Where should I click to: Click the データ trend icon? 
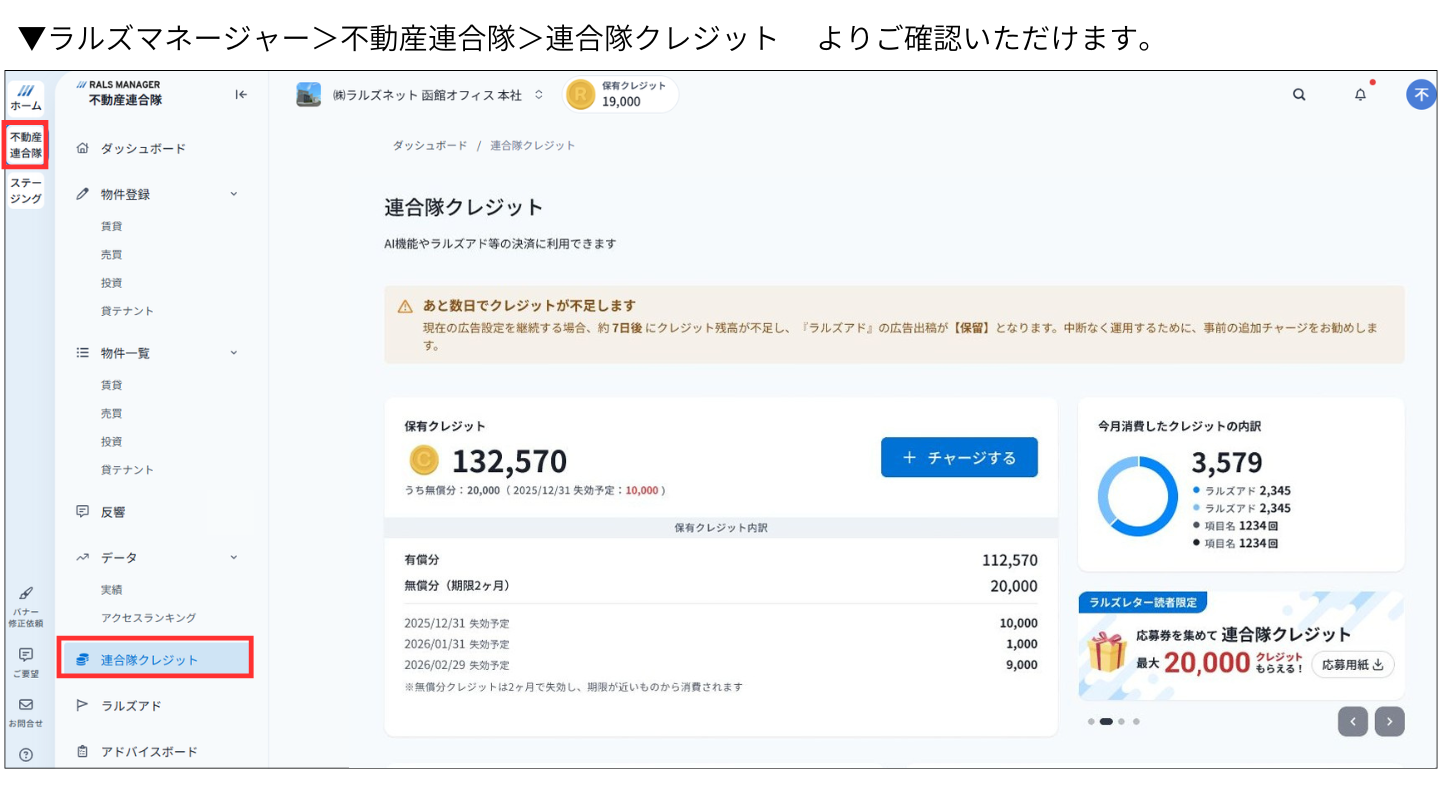[82, 557]
